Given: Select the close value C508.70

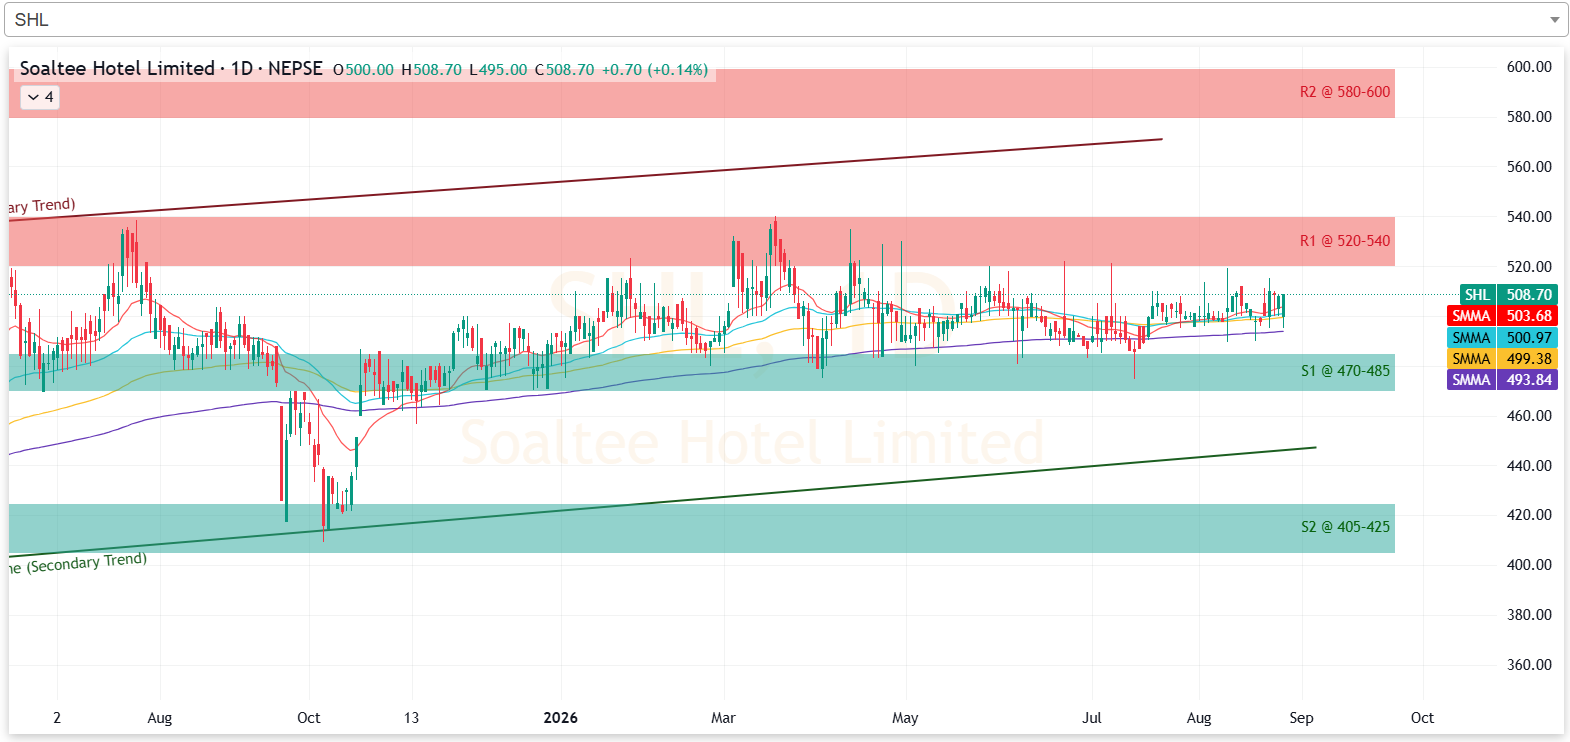Looking at the screenshot, I should [564, 70].
